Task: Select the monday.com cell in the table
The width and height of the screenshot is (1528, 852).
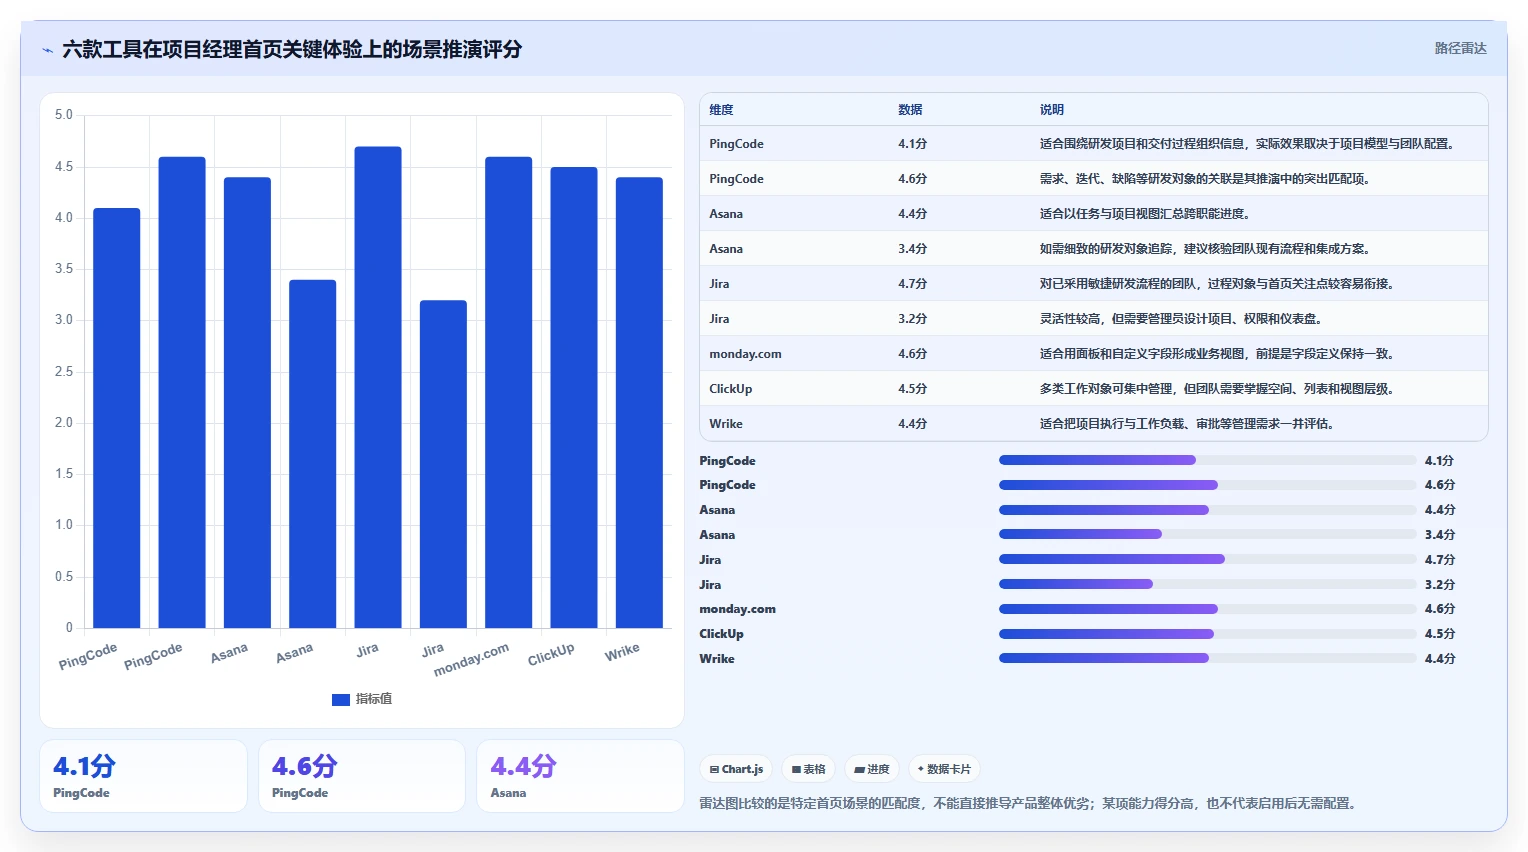Action: [x=745, y=354]
